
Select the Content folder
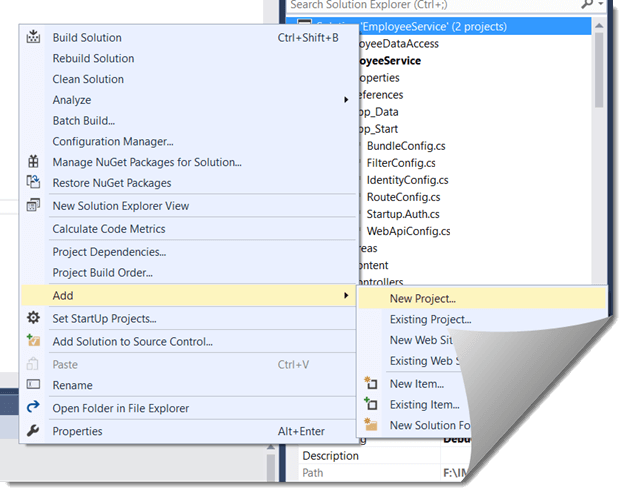point(373,266)
